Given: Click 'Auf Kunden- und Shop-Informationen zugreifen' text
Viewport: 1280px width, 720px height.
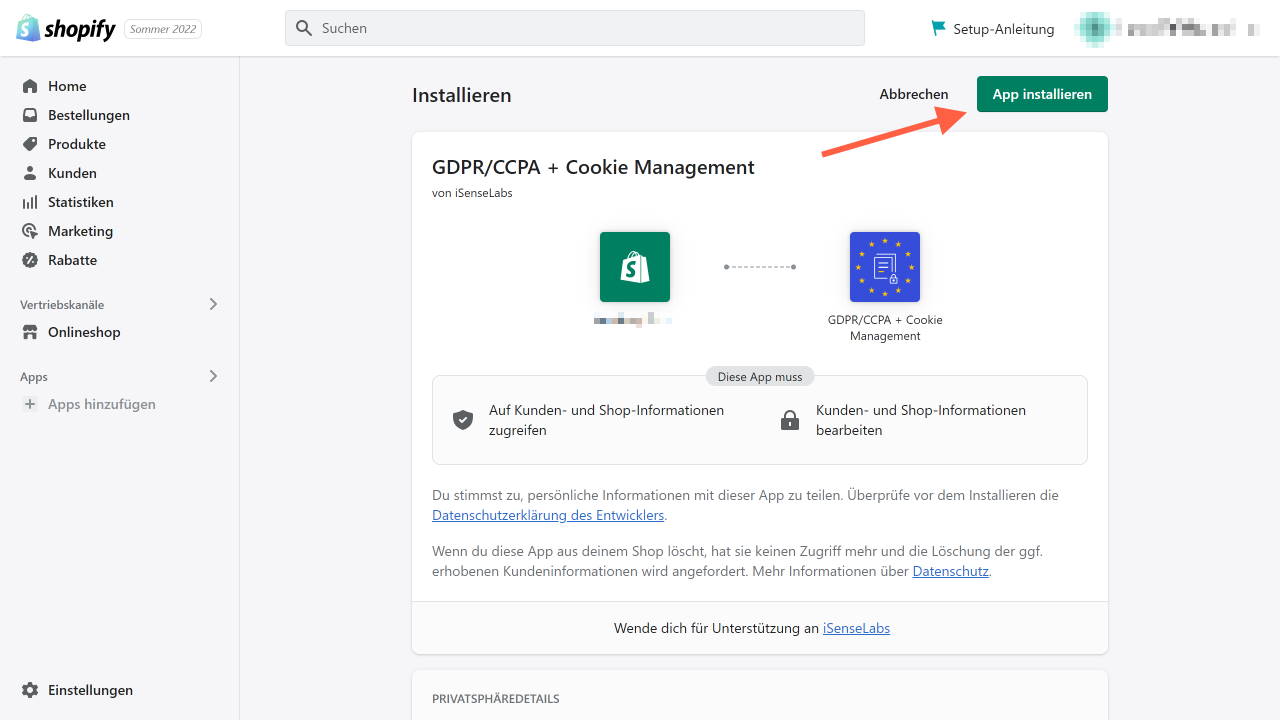Looking at the screenshot, I should 606,420.
